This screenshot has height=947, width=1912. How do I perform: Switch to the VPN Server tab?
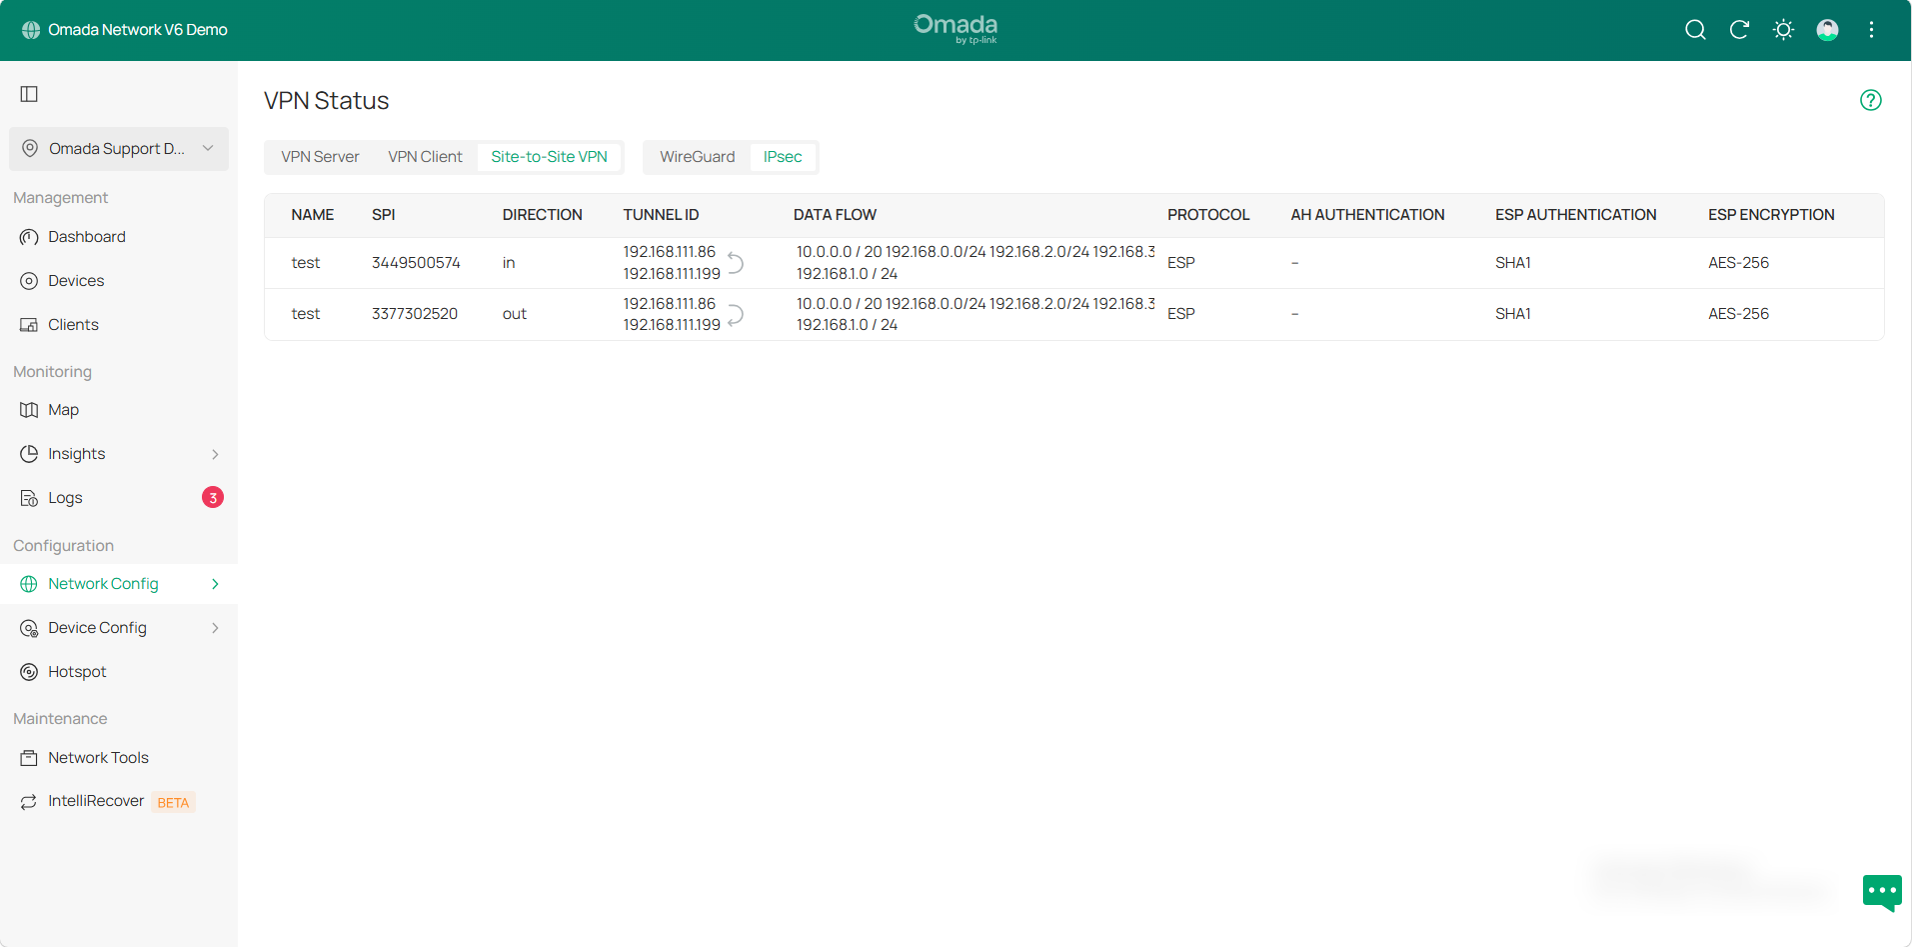[x=320, y=156]
